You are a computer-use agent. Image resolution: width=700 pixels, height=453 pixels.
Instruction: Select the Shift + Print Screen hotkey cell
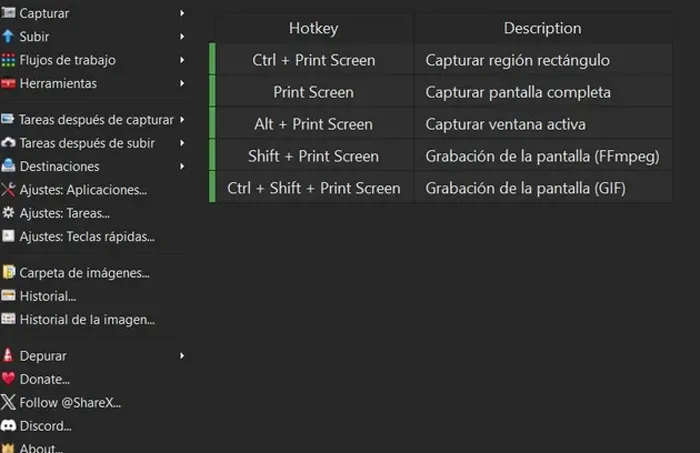click(x=314, y=156)
